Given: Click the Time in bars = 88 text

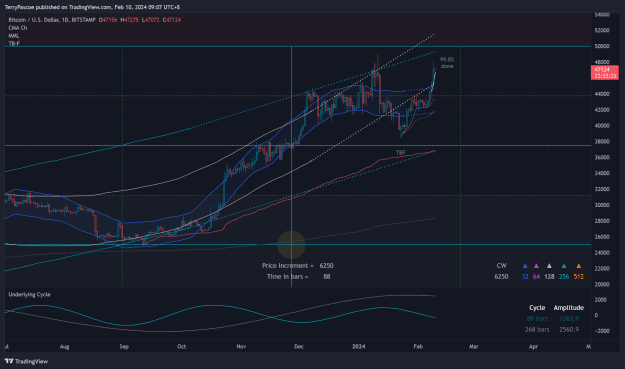Looking at the screenshot, I should 299,277.
